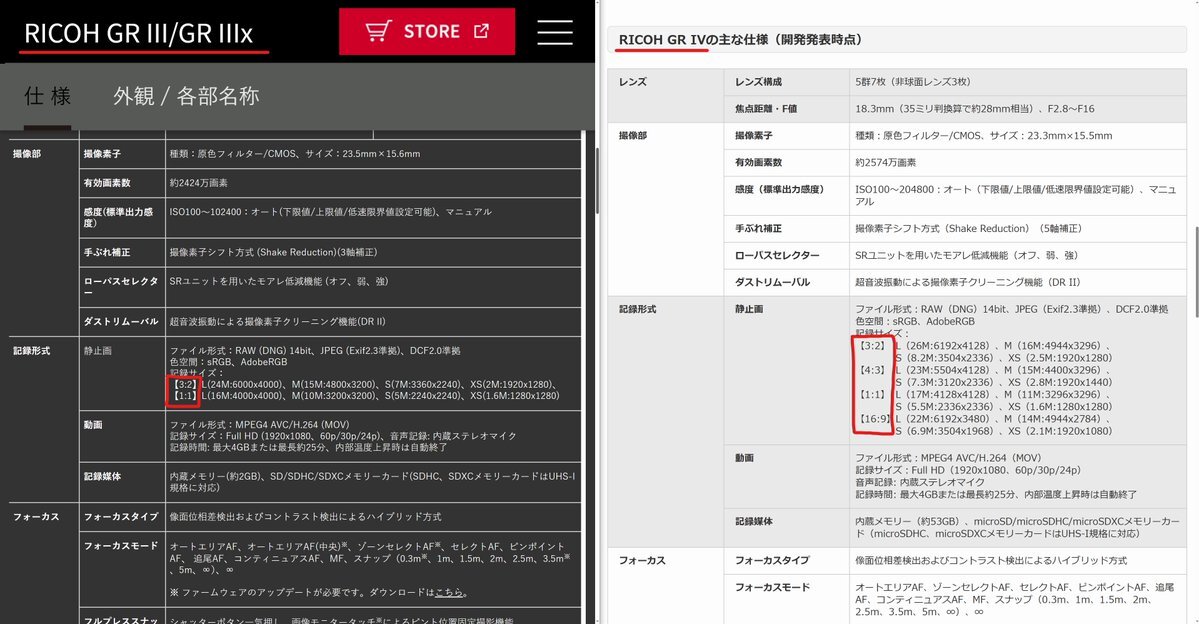The image size is (1199, 624).
Task: Click 有効画素数 label on the GR III page
Action: pyautogui.click(x=106, y=183)
